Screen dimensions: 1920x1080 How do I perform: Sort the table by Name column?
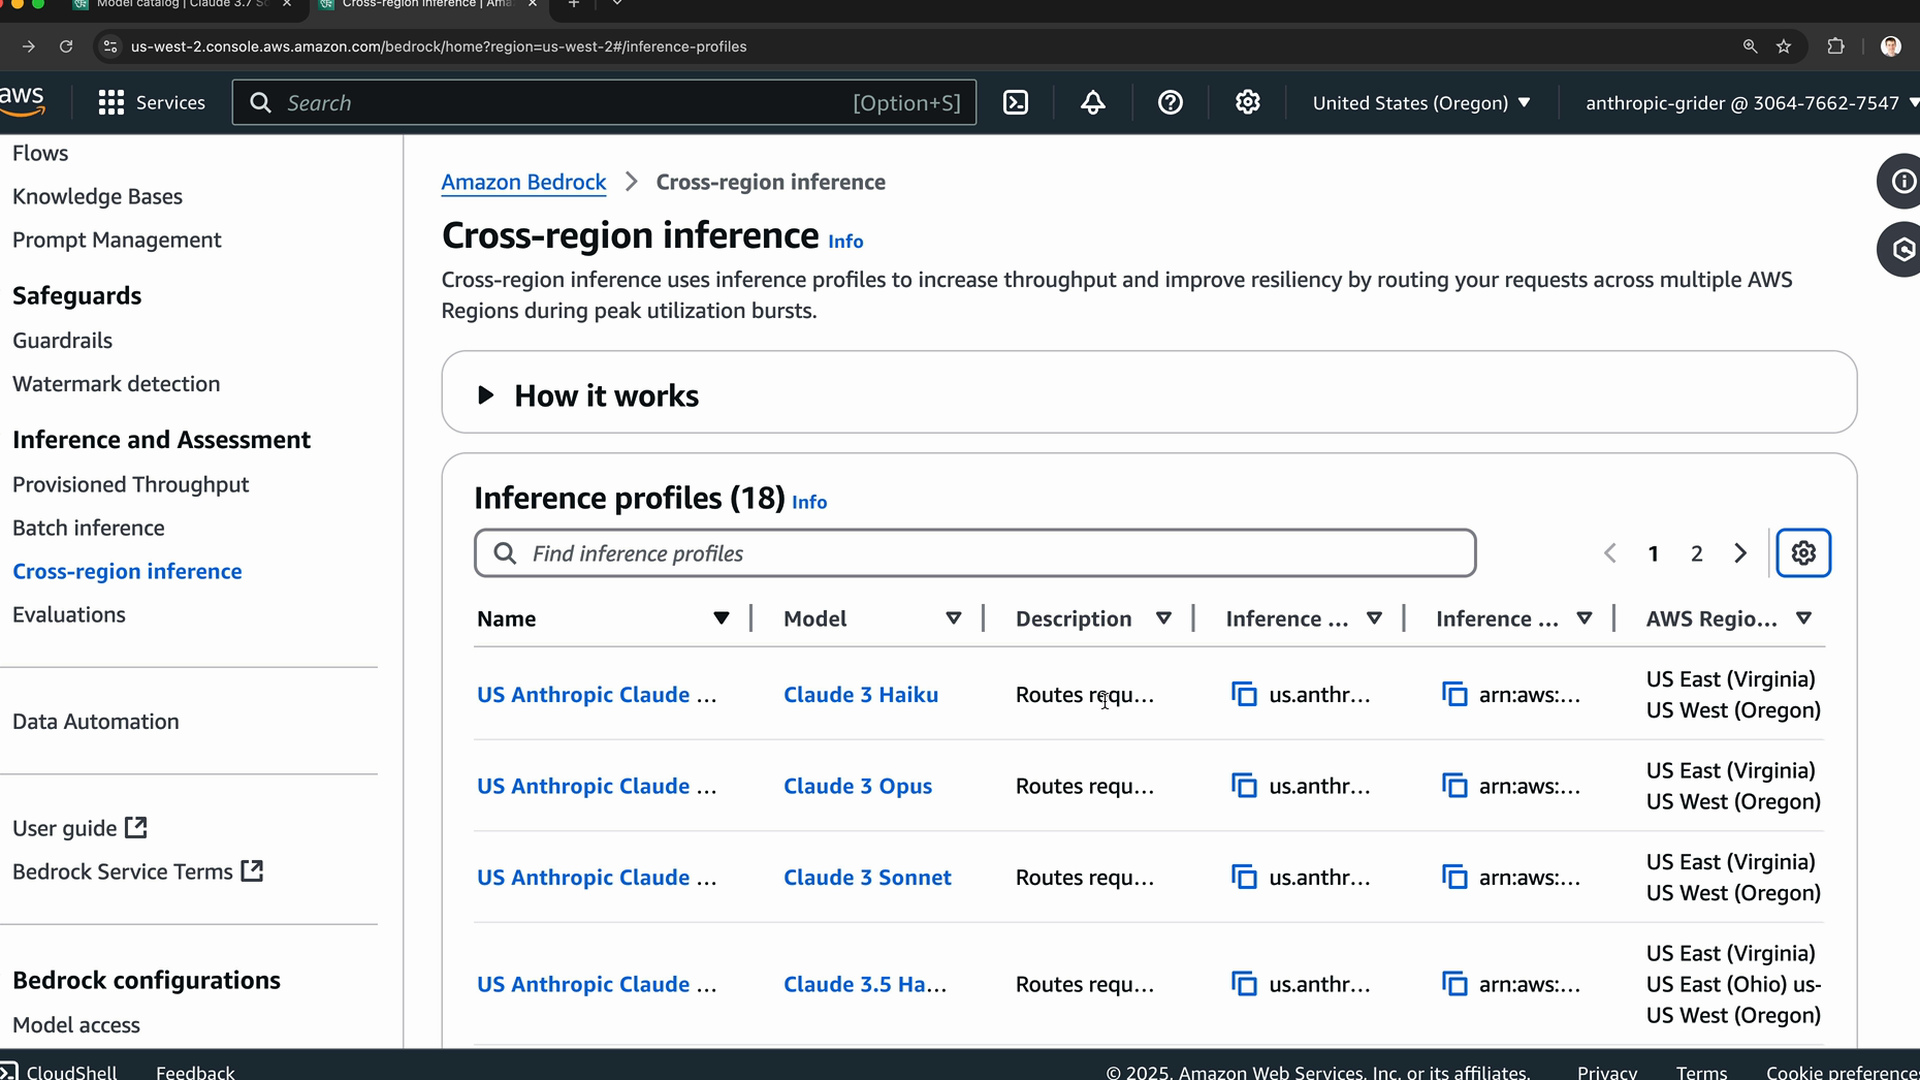pos(720,618)
